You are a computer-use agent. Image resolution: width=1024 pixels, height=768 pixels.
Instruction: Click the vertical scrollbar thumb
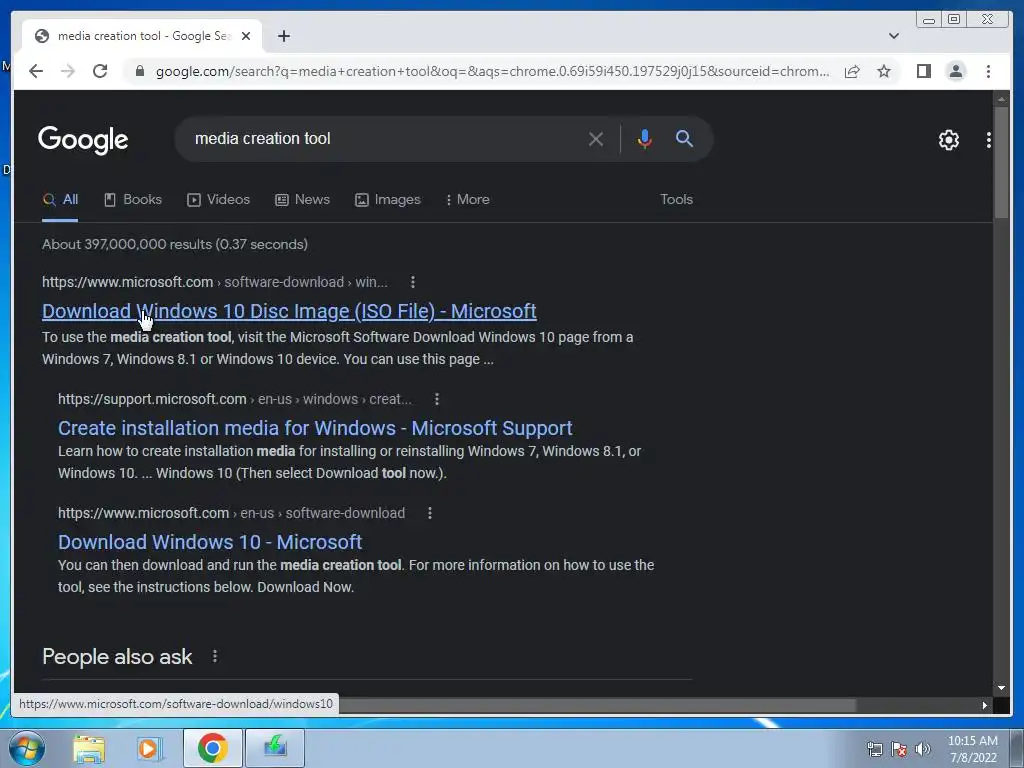1001,162
